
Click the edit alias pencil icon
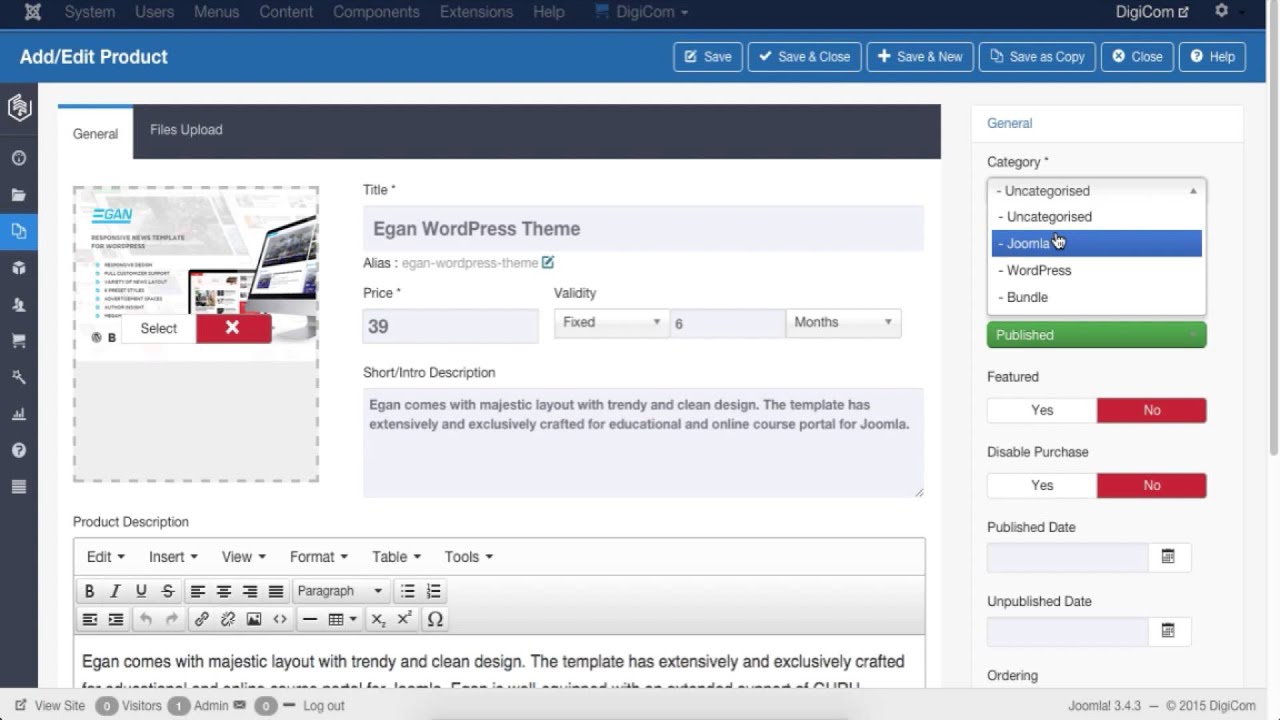click(548, 262)
